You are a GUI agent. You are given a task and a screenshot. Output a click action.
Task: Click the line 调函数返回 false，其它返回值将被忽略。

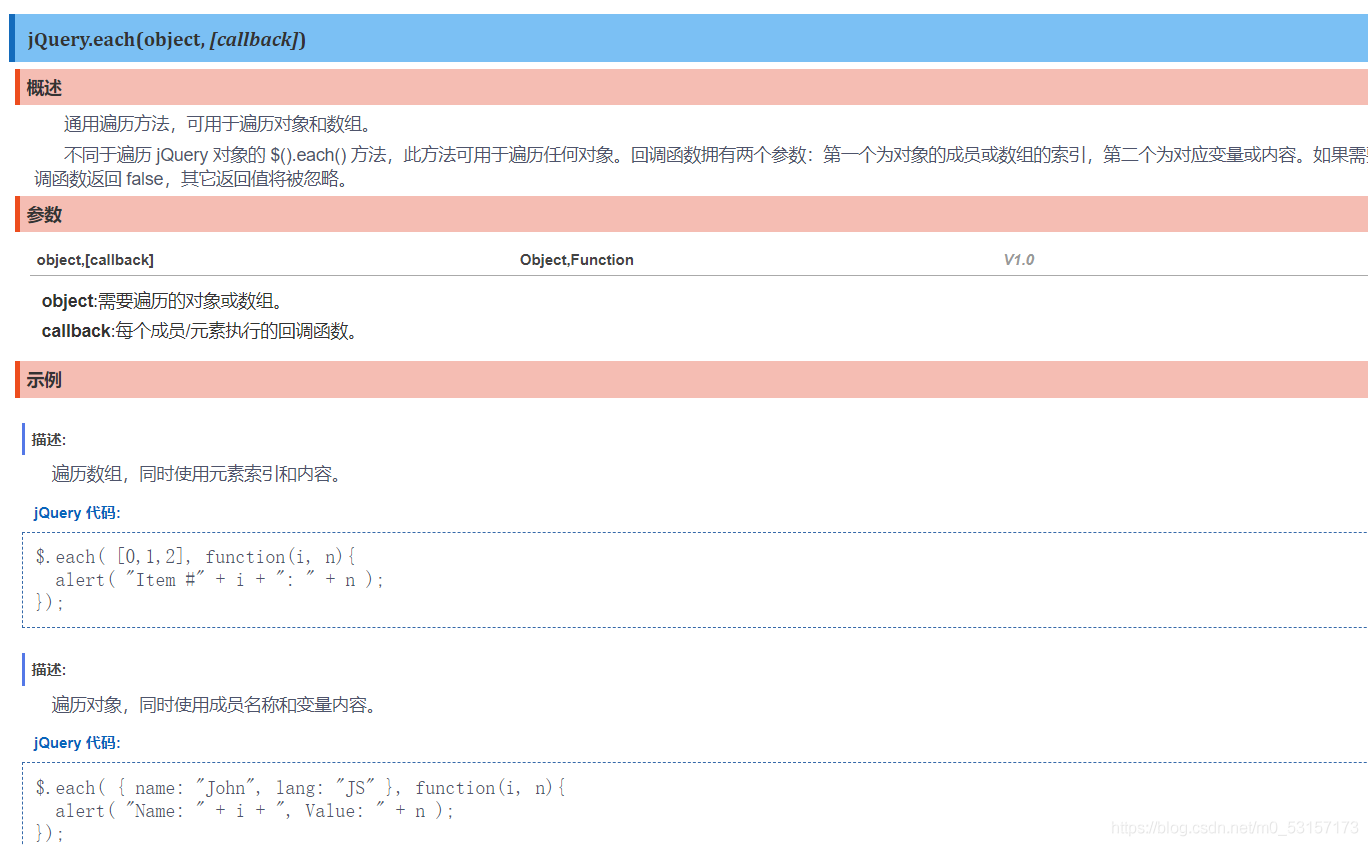192,180
